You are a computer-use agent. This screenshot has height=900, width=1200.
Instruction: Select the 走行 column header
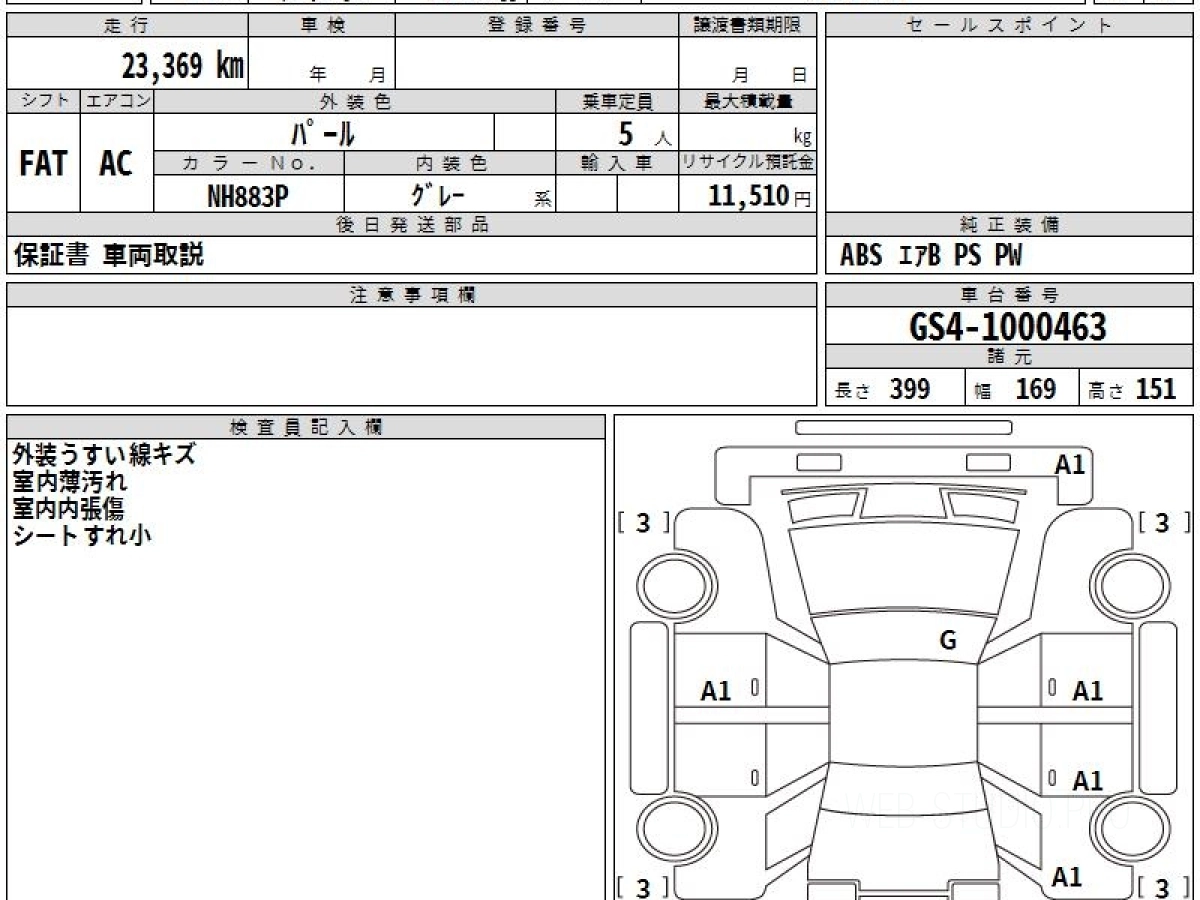coord(127,26)
